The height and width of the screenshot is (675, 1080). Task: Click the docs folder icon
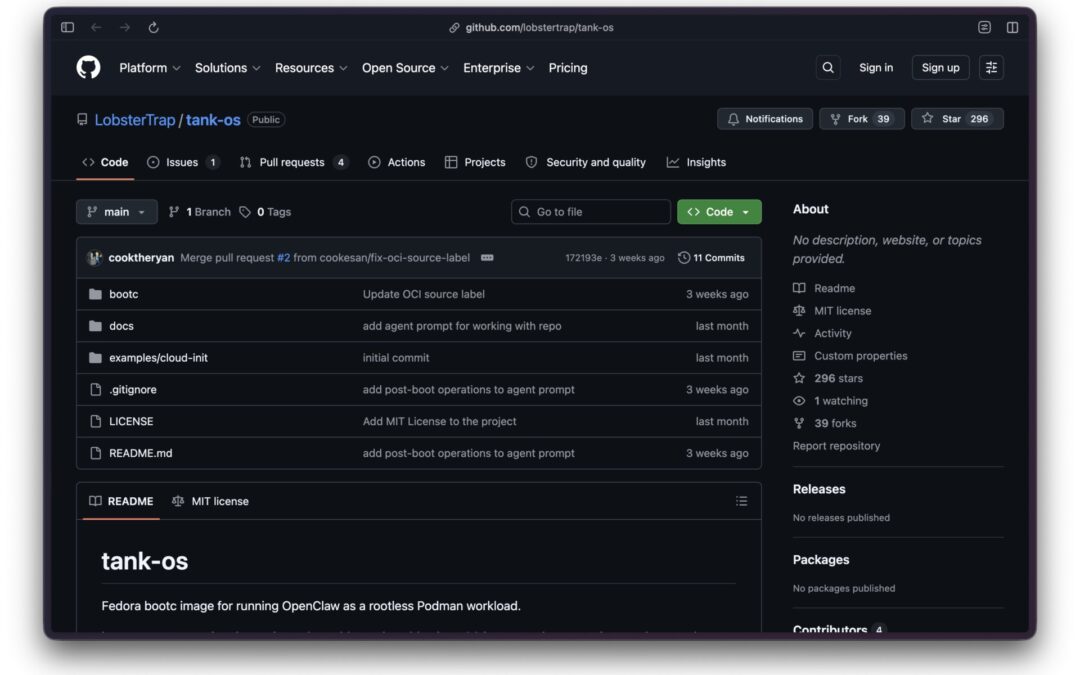point(95,326)
